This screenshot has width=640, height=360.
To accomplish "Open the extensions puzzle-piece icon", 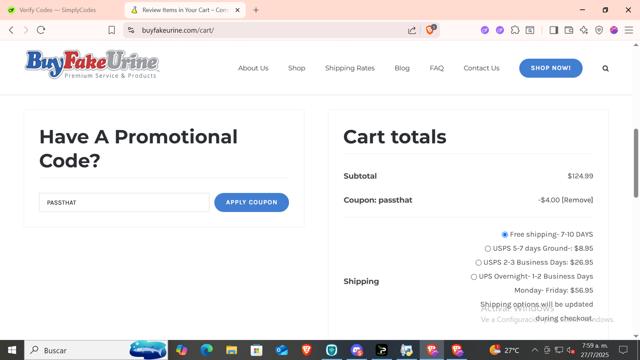I will click(x=515, y=30).
